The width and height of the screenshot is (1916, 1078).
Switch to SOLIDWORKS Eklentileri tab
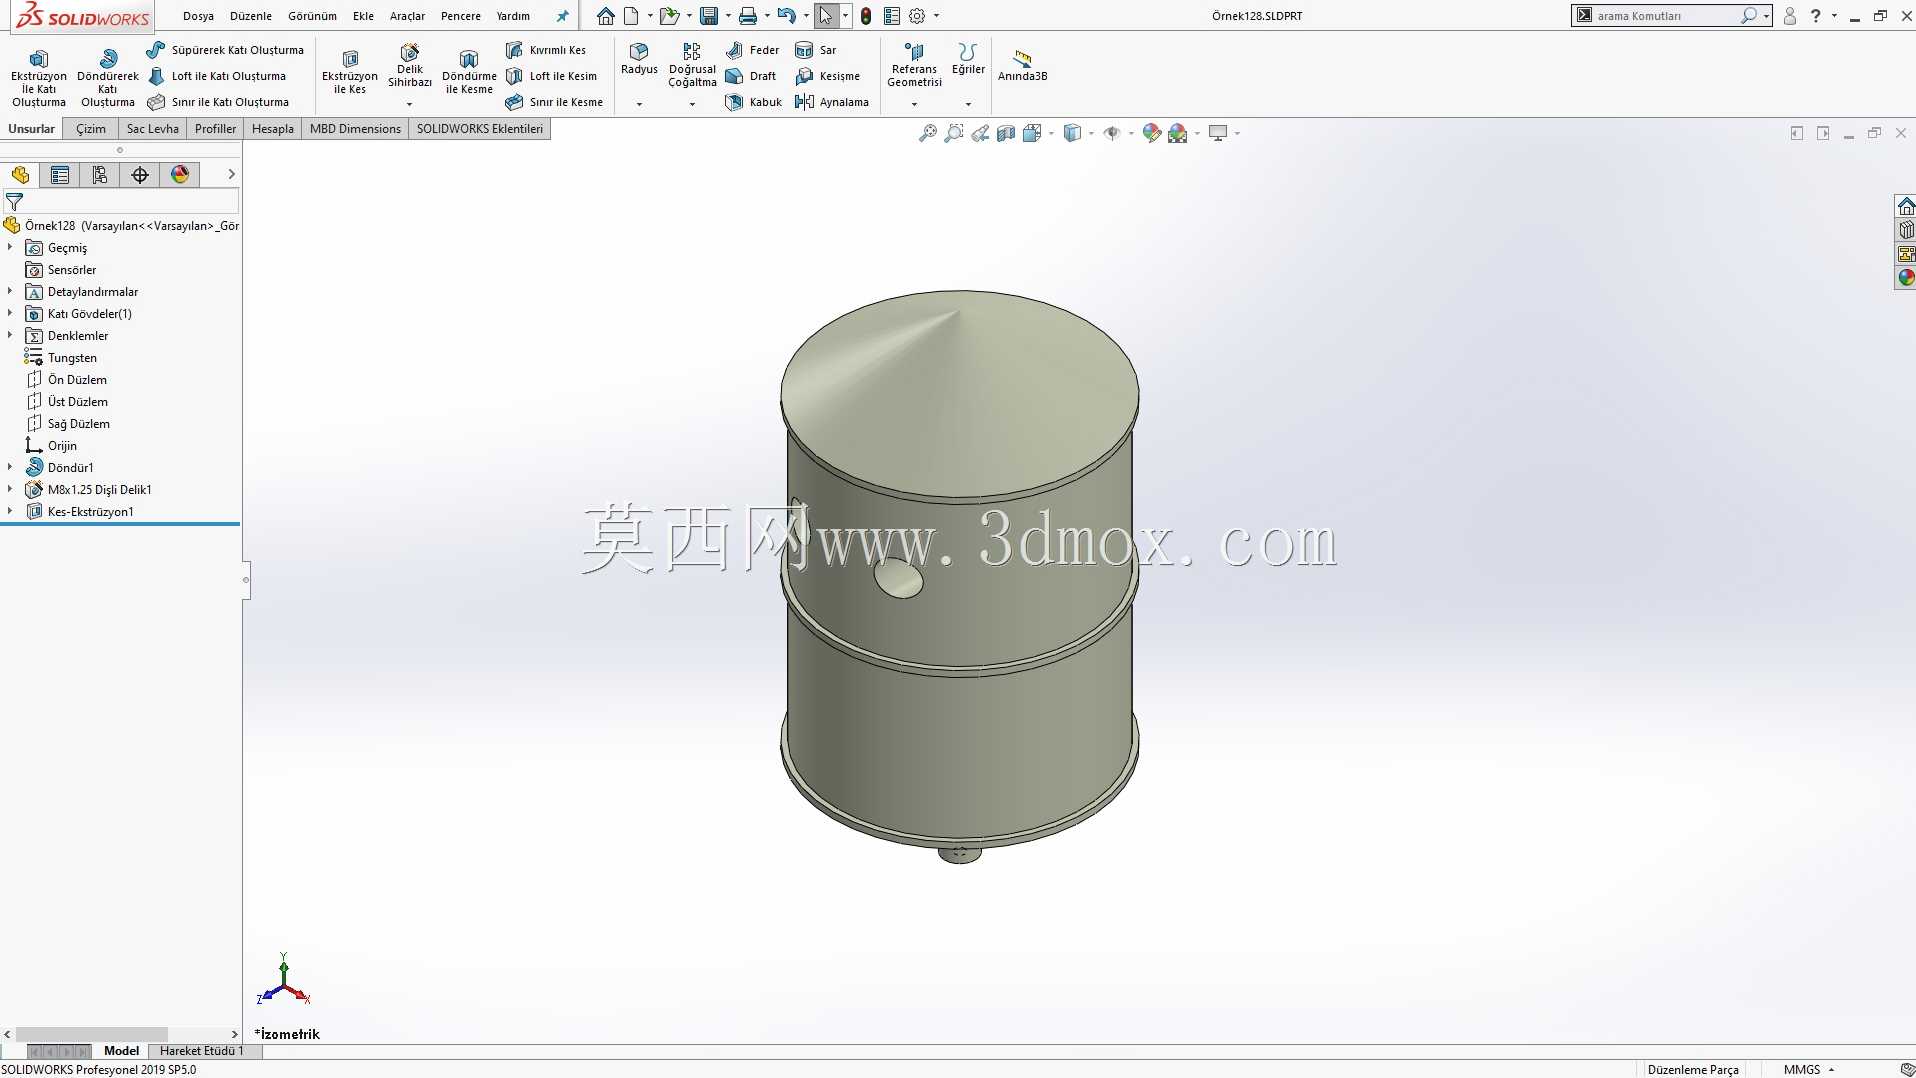pos(480,129)
